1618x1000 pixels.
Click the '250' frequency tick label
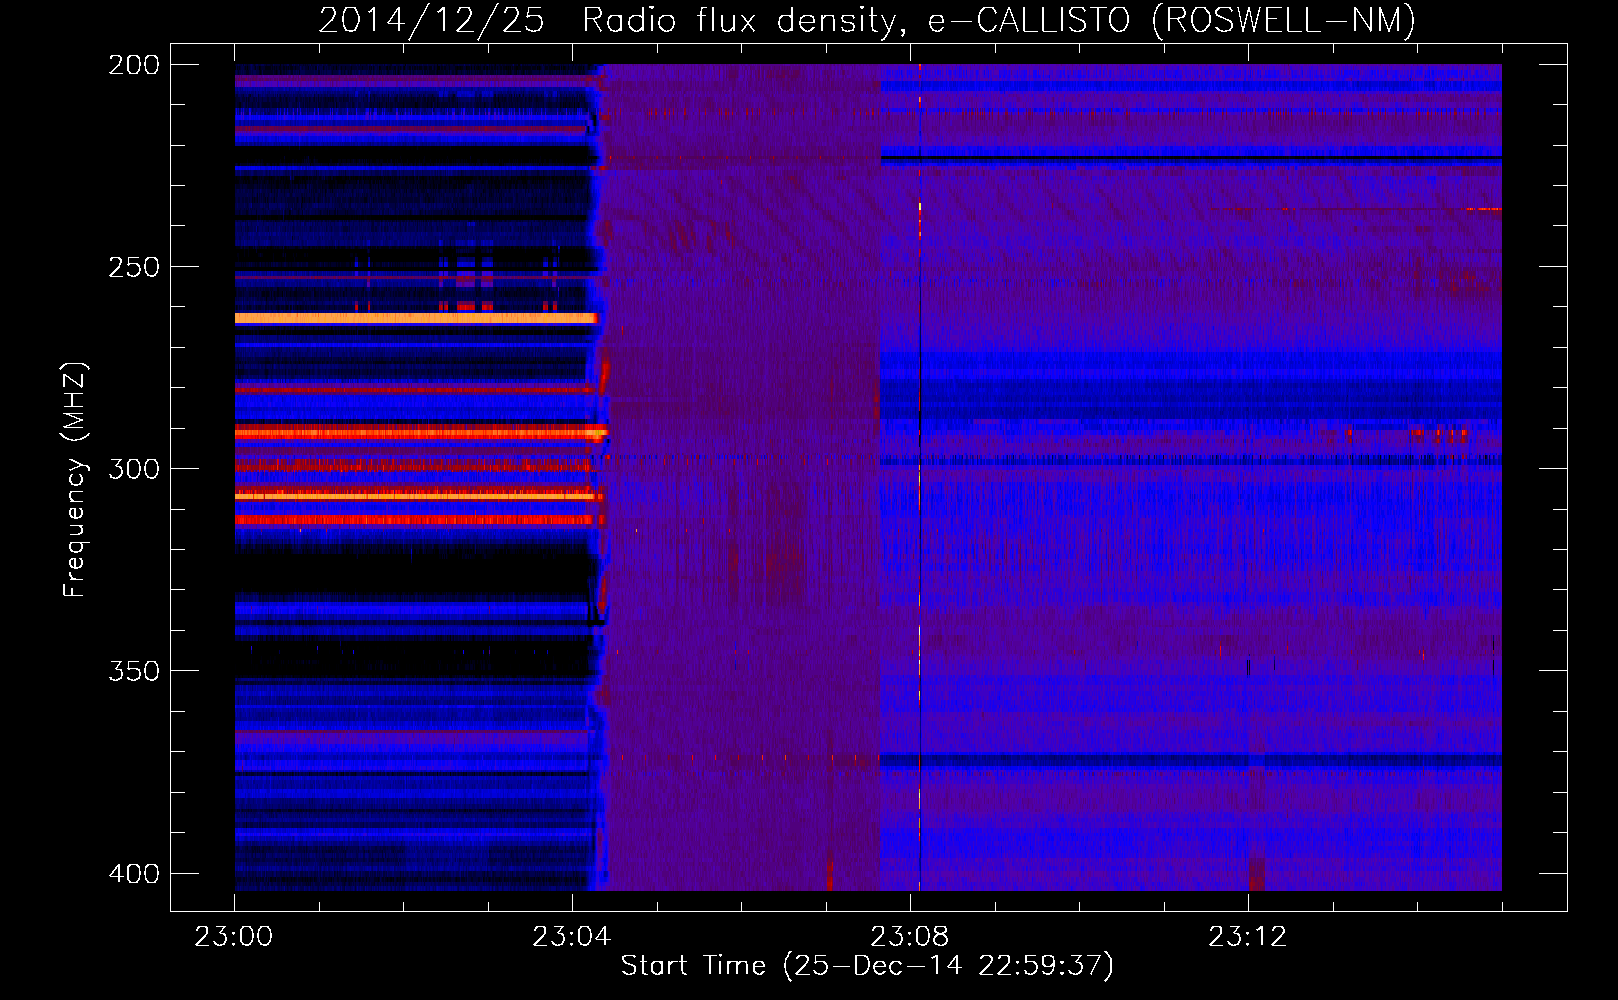[134, 267]
